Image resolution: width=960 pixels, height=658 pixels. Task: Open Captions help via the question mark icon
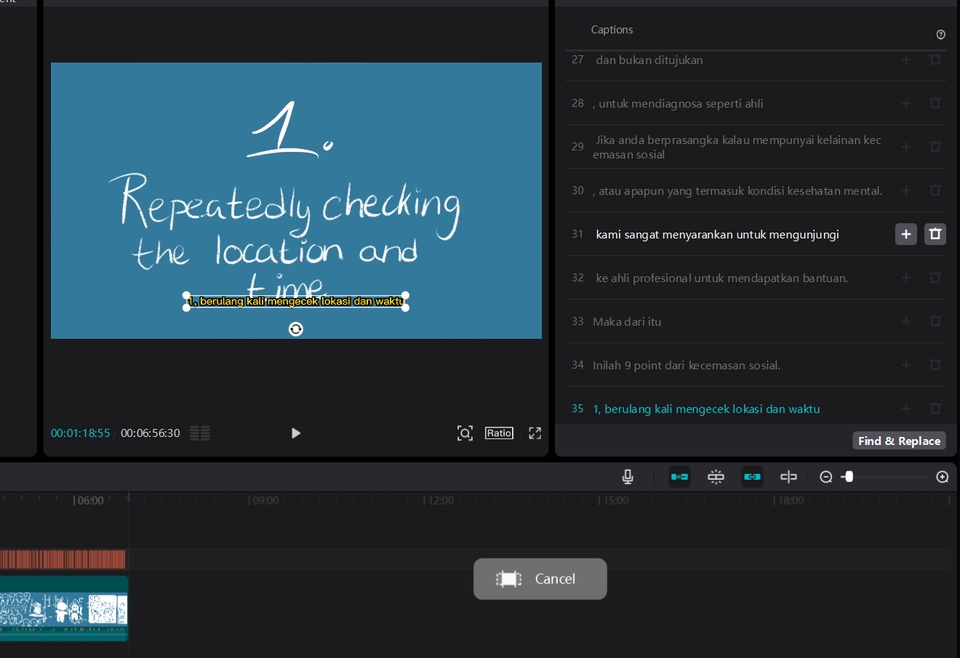pos(940,33)
